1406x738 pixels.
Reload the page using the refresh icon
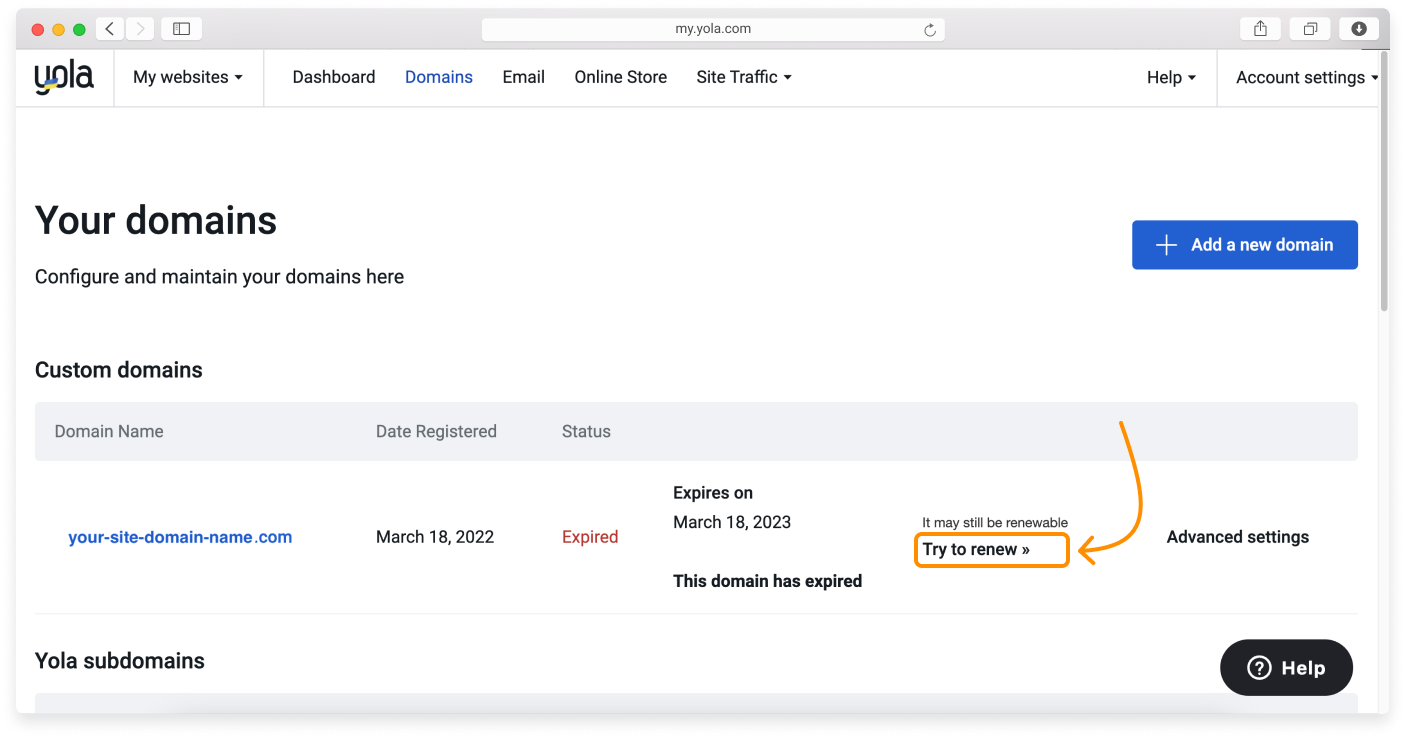[931, 29]
